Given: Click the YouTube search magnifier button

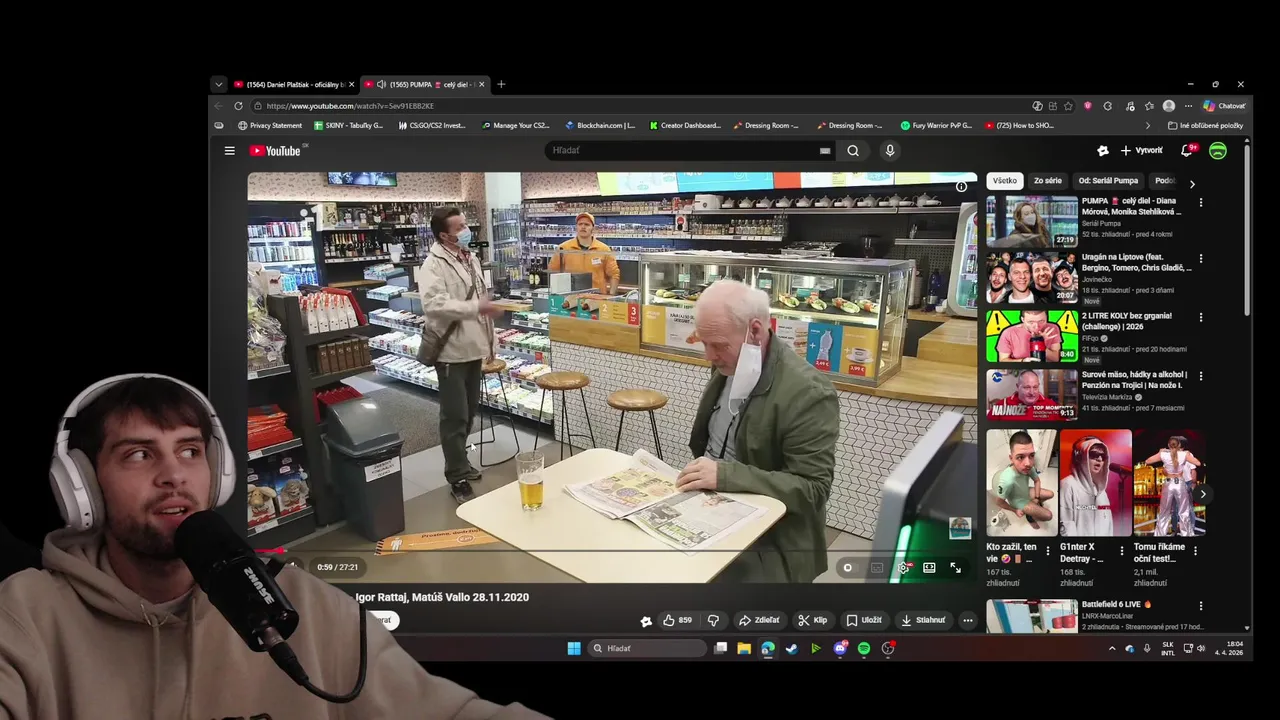Looking at the screenshot, I should [x=853, y=151].
